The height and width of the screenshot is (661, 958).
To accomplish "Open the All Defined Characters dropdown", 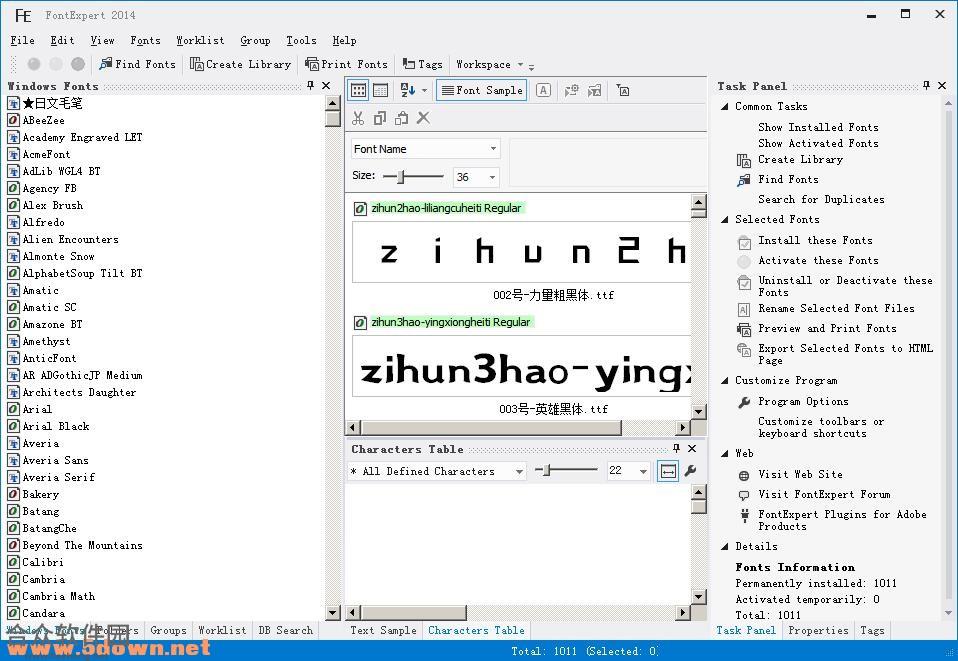I will (x=519, y=471).
